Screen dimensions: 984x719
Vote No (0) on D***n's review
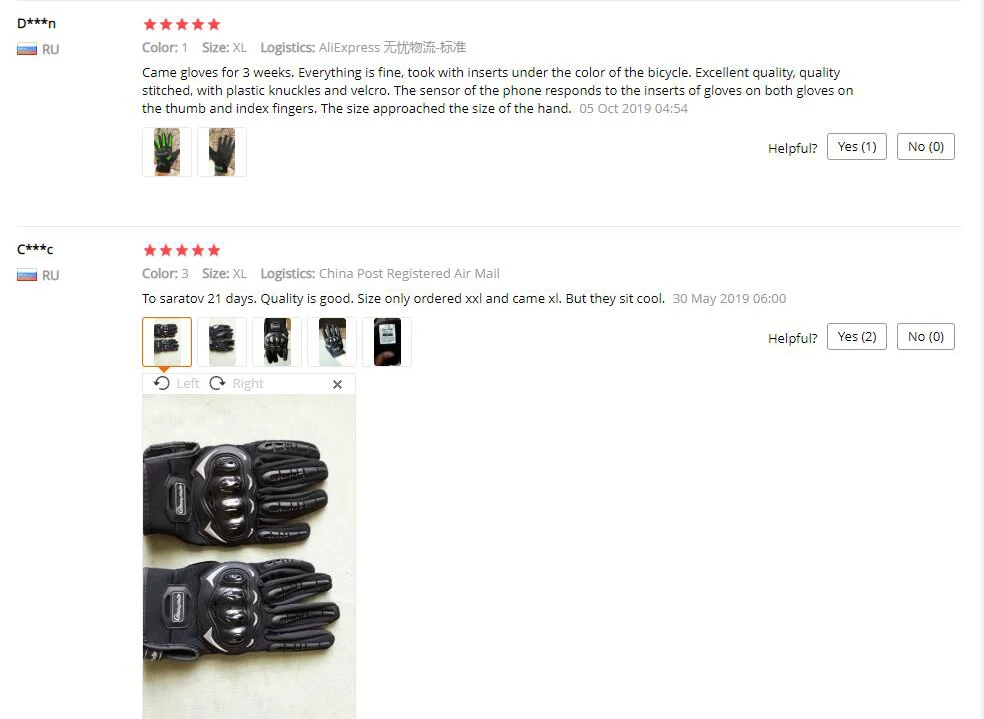coord(926,147)
